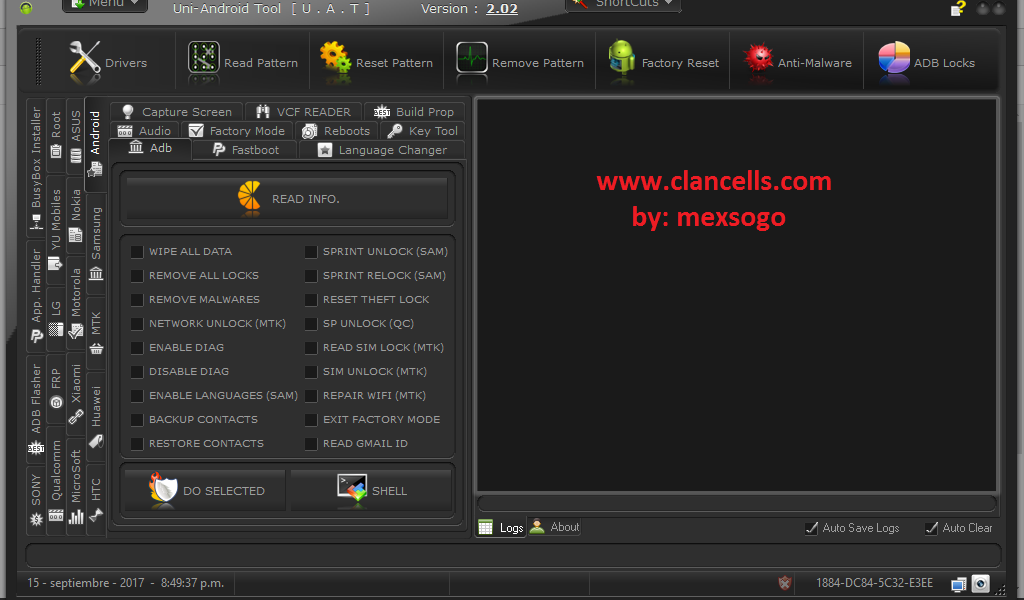Expand the ShortCuts dropdown
The height and width of the screenshot is (600, 1024).
coord(624,5)
